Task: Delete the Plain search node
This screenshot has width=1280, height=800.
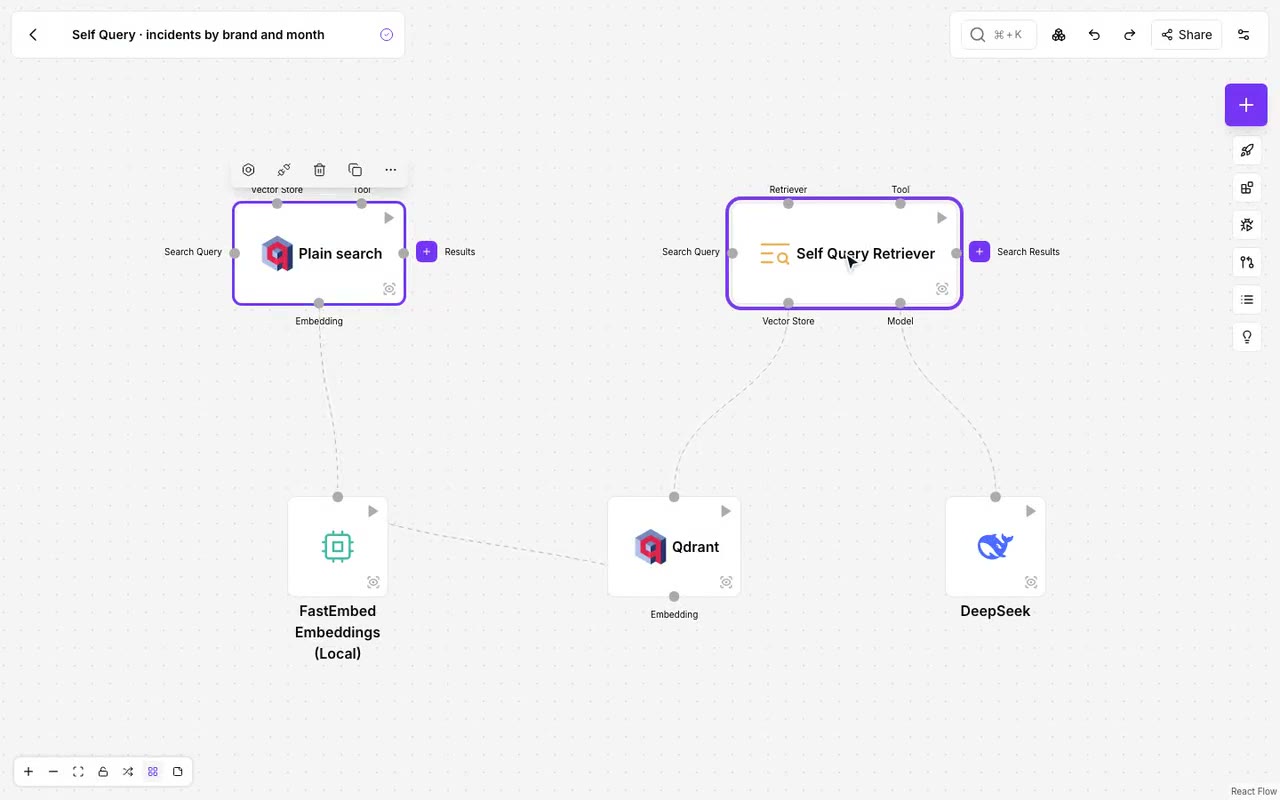Action: point(319,170)
